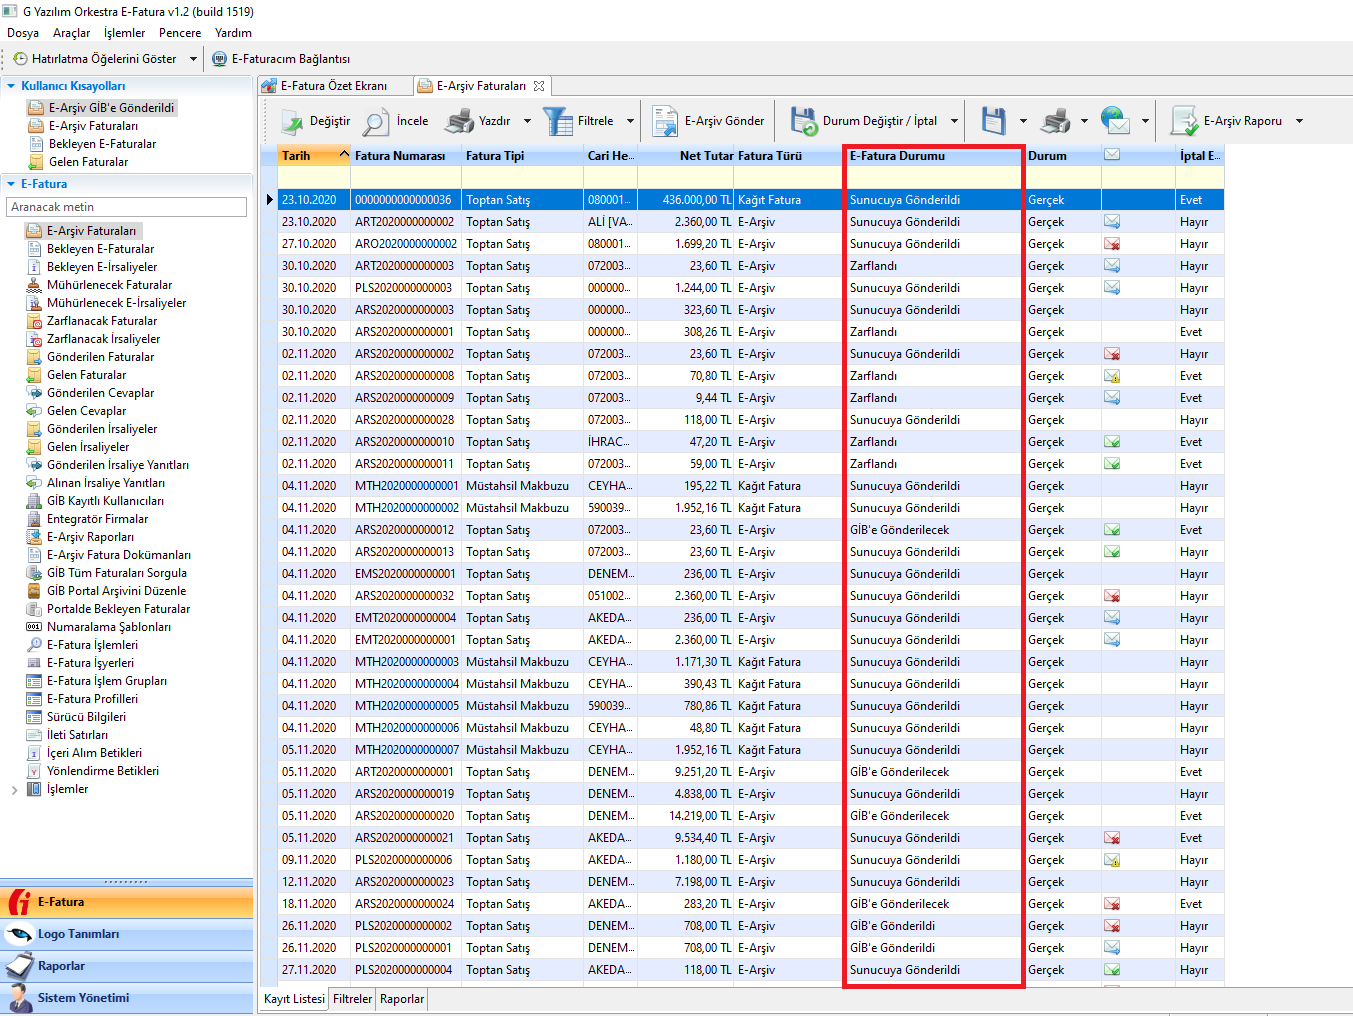Screen dimensions: 1353x1016
Task: Open the E-Arşiv Raporu report icon
Action: (x=1185, y=122)
